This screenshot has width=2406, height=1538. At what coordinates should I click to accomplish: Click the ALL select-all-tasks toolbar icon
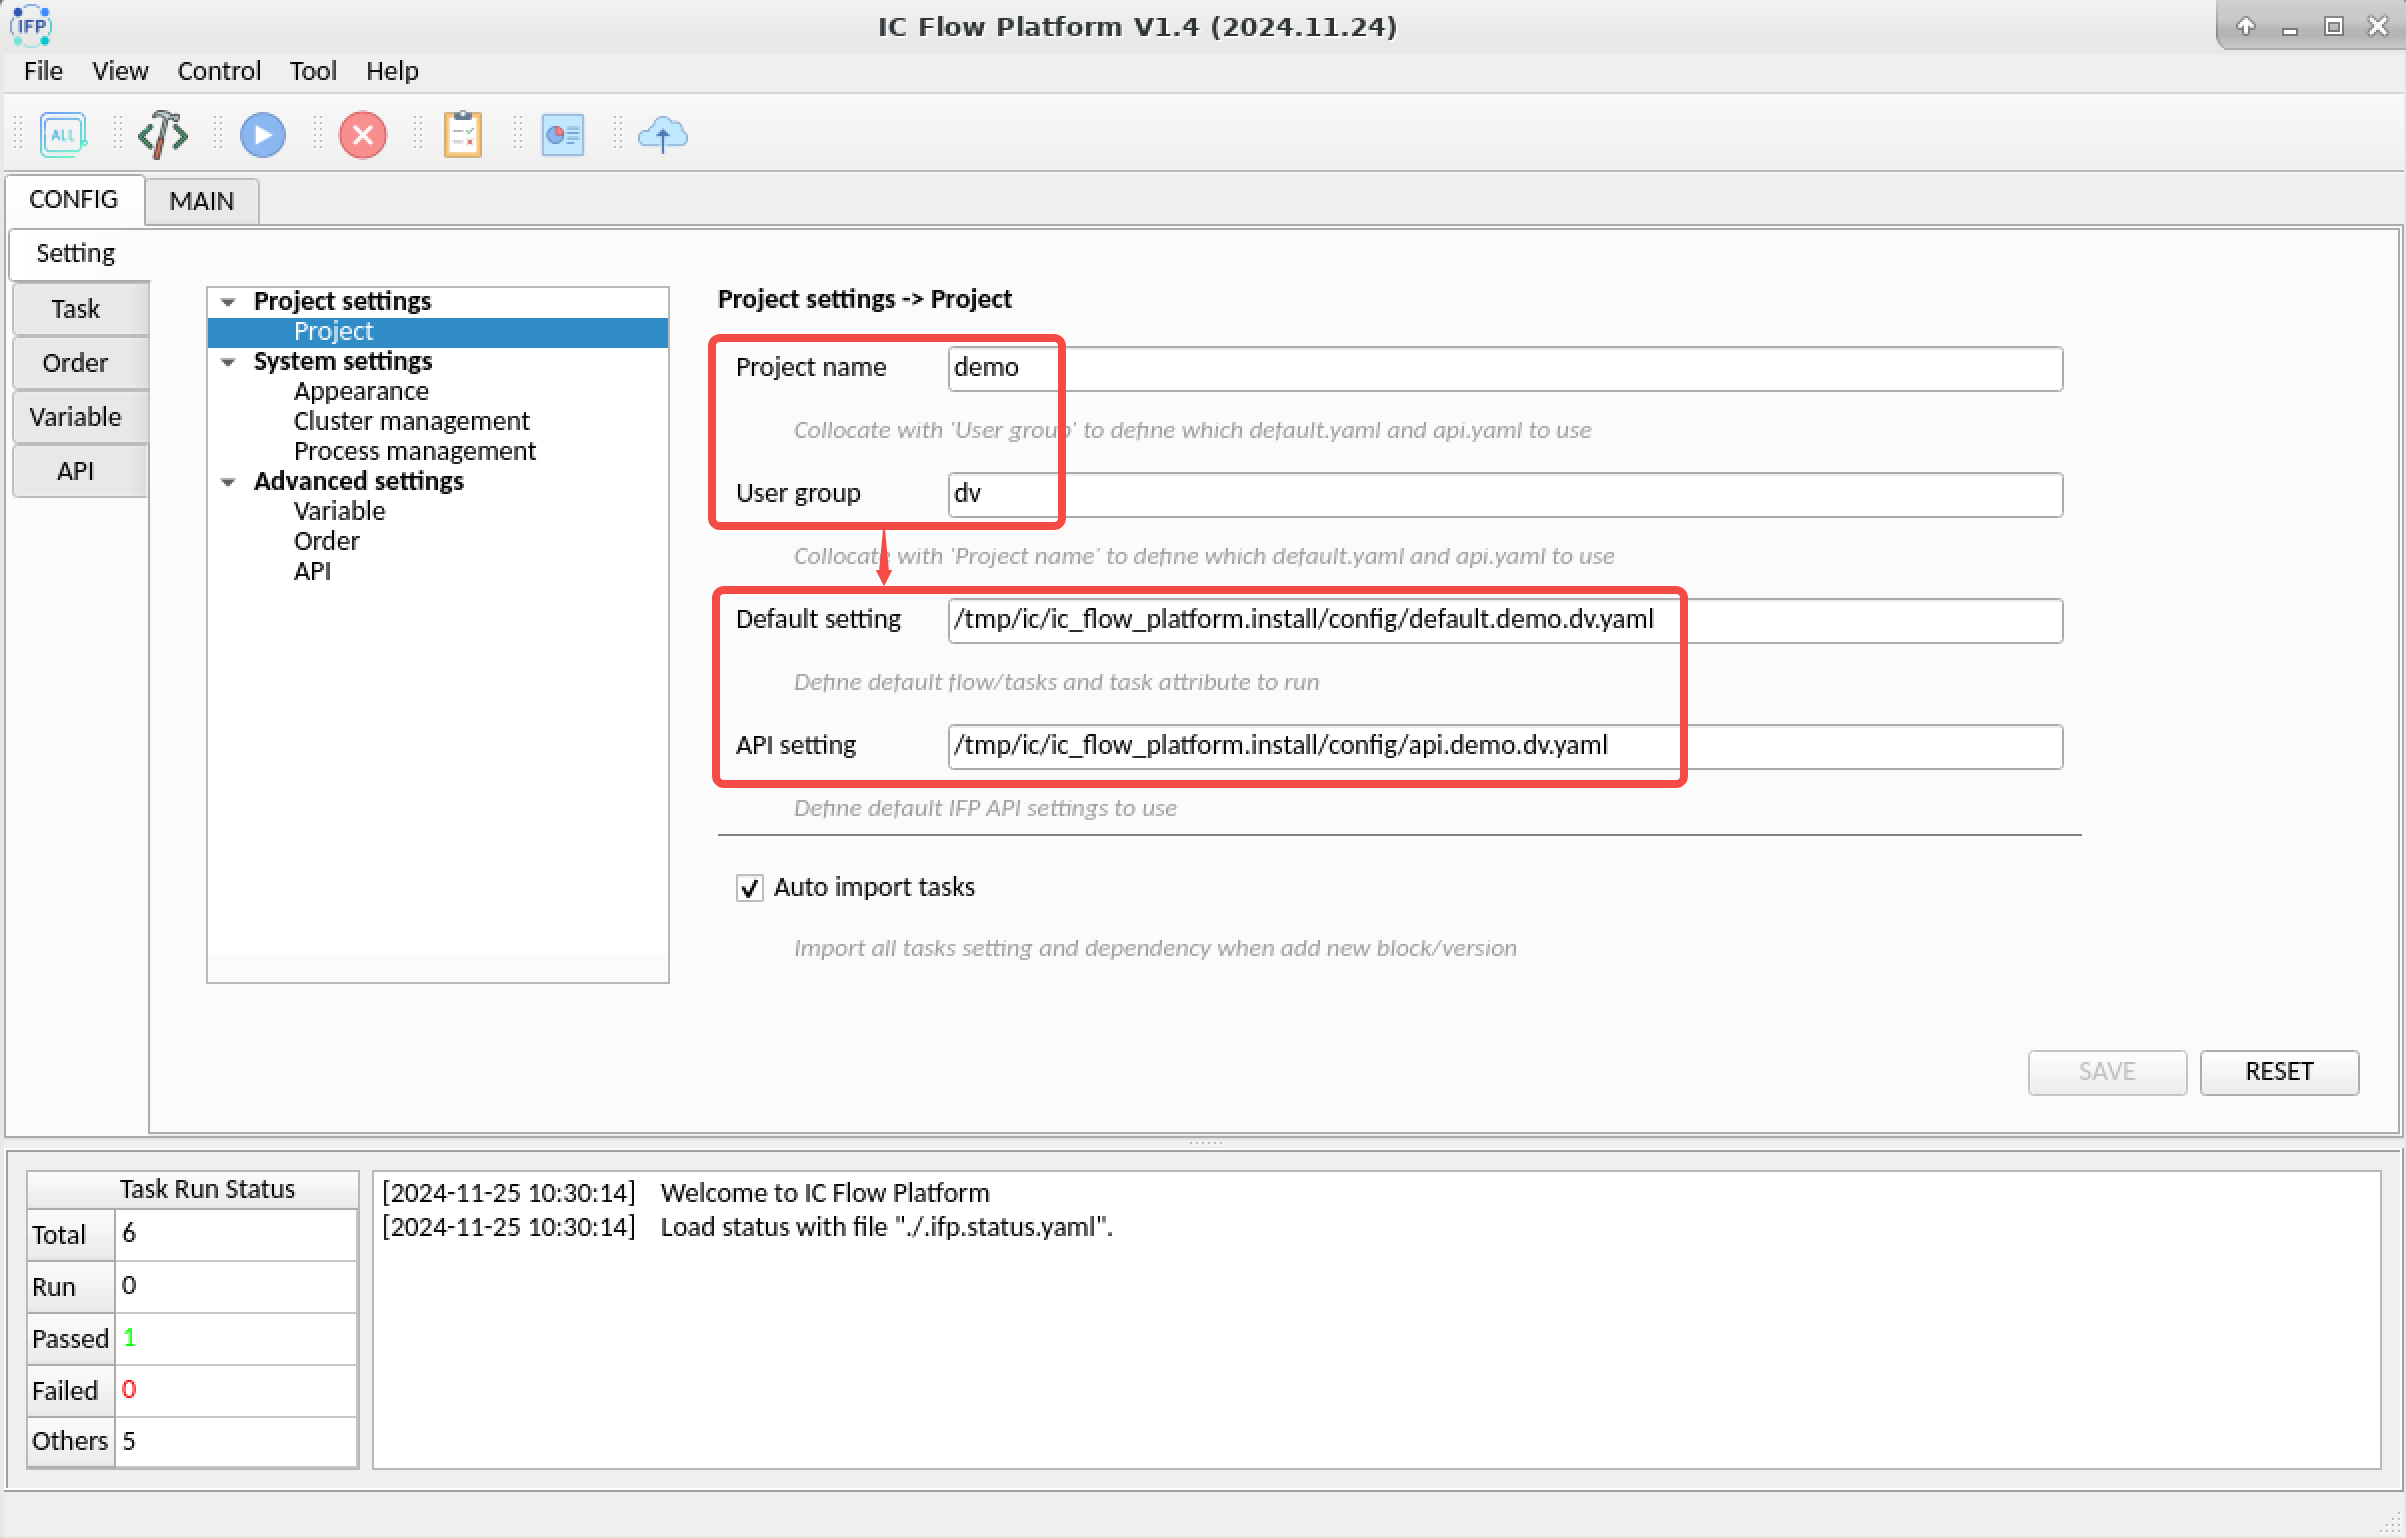pyautogui.click(x=63, y=135)
